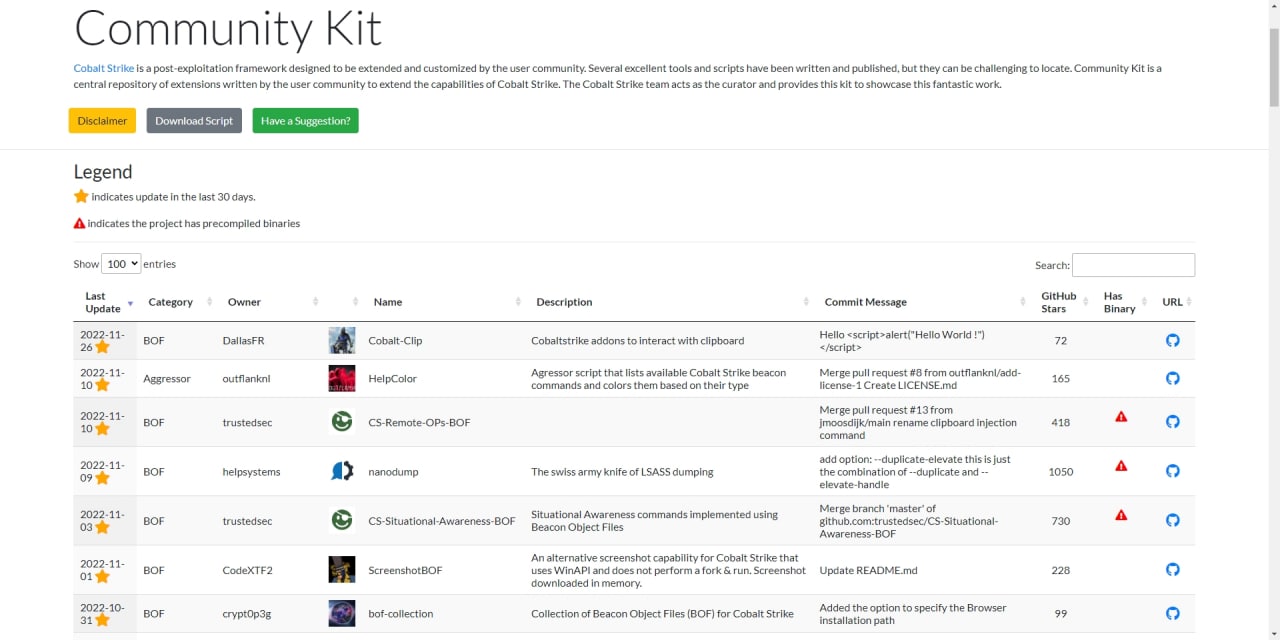Click the bof-collection GitHub icon
The height and width of the screenshot is (640, 1280).
coord(1172,613)
